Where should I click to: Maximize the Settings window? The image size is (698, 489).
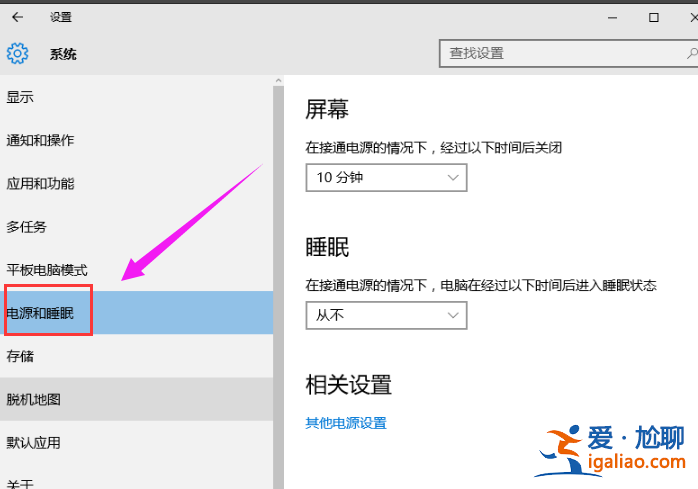[653, 17]
